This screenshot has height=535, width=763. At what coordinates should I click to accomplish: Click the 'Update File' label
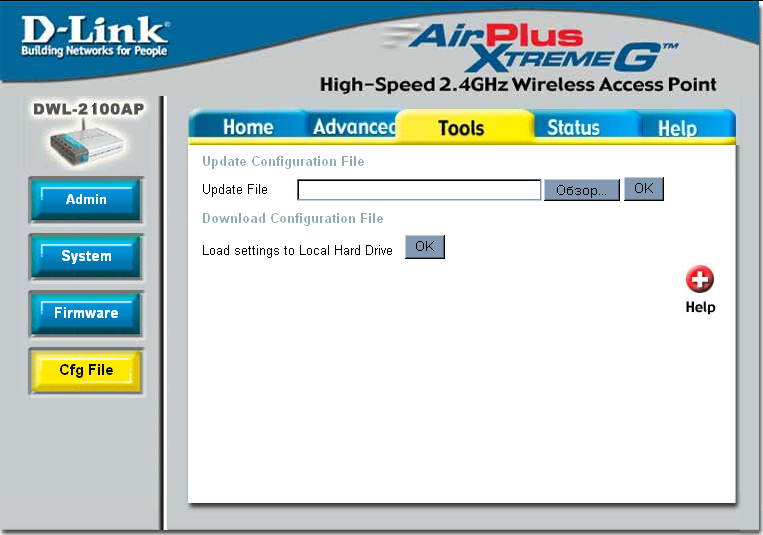[235, 189]
